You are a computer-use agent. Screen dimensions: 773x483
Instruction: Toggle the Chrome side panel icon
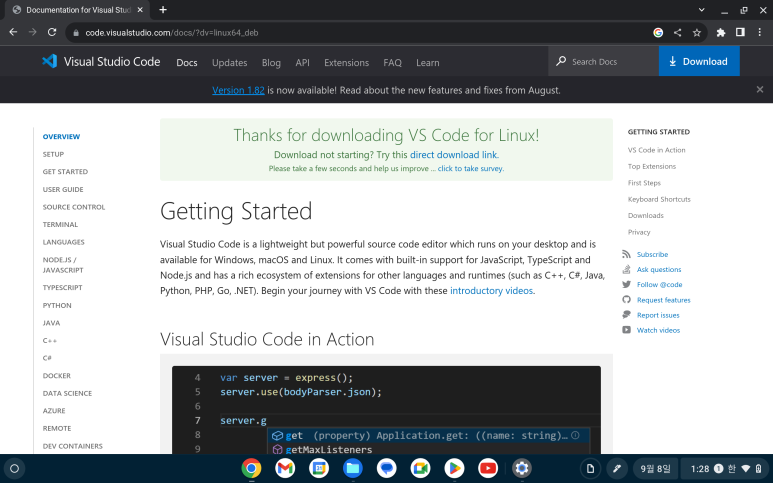coord(740,33)
